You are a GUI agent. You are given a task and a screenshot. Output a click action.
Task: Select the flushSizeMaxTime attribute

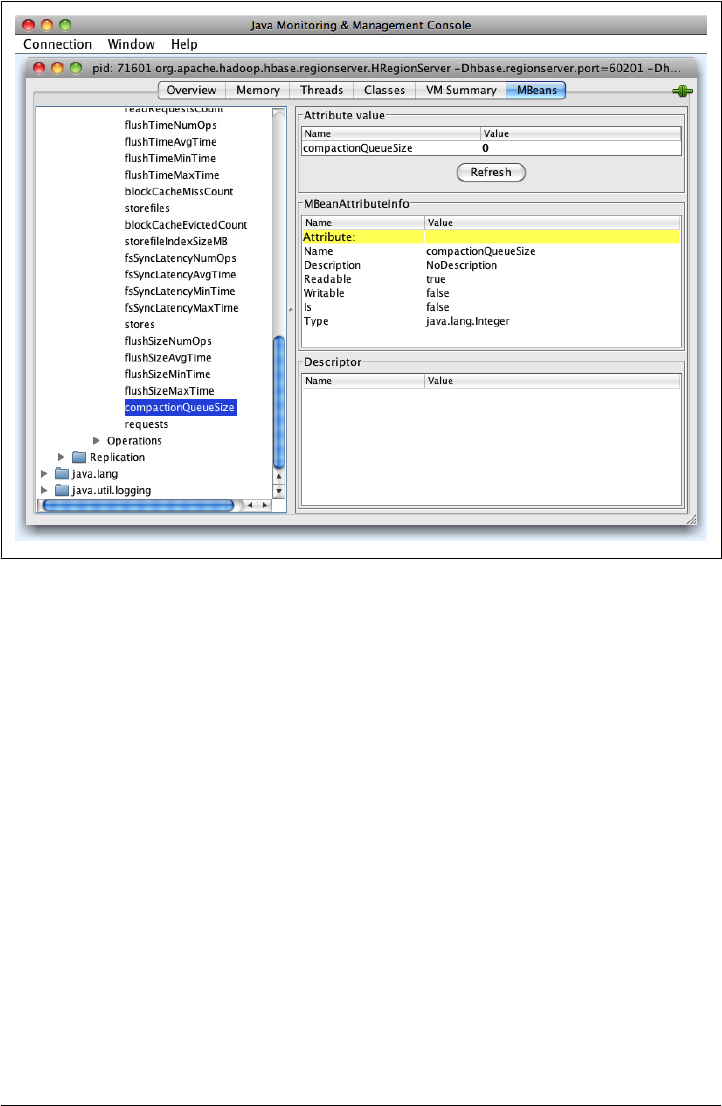169,391
